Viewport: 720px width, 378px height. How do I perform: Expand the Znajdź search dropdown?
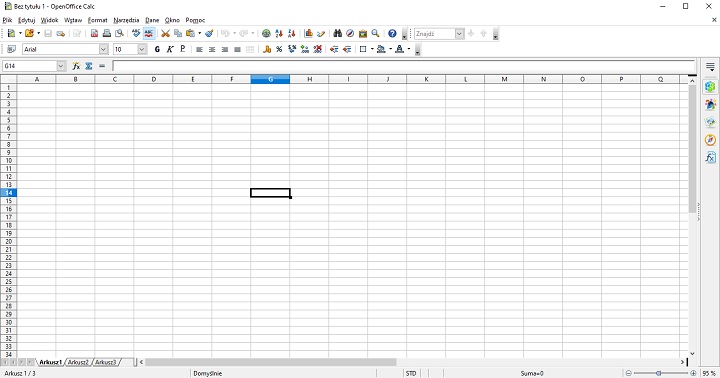(x=460, y=34)
